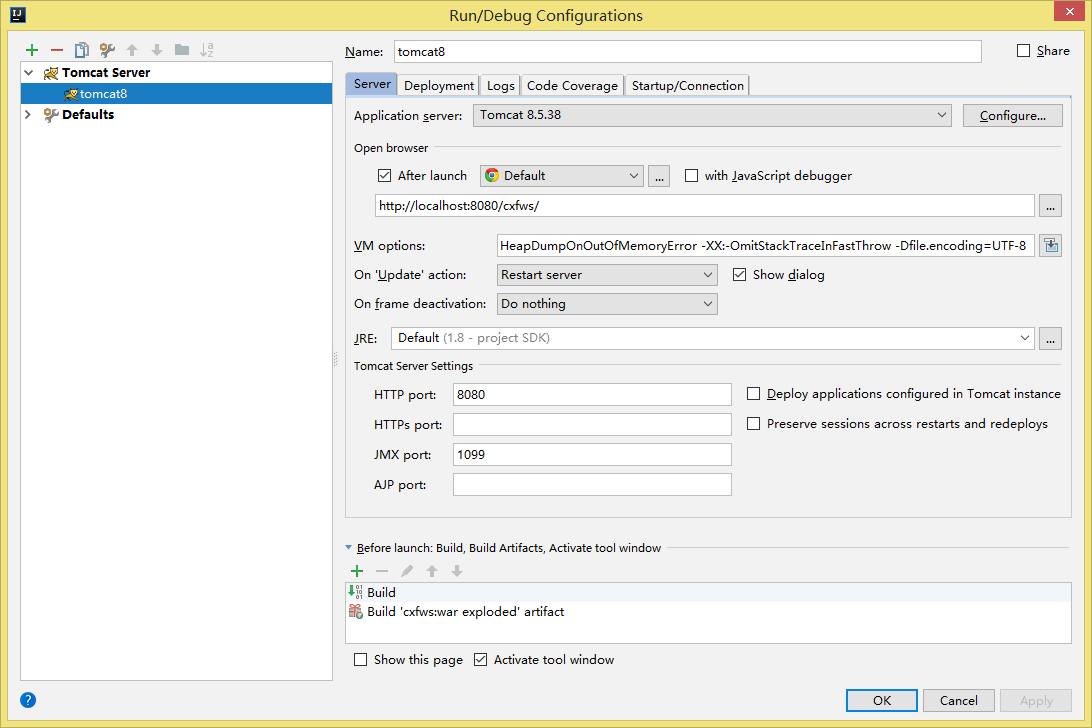
Task: Expand the Defaults tree node
Action: point(29,114)
